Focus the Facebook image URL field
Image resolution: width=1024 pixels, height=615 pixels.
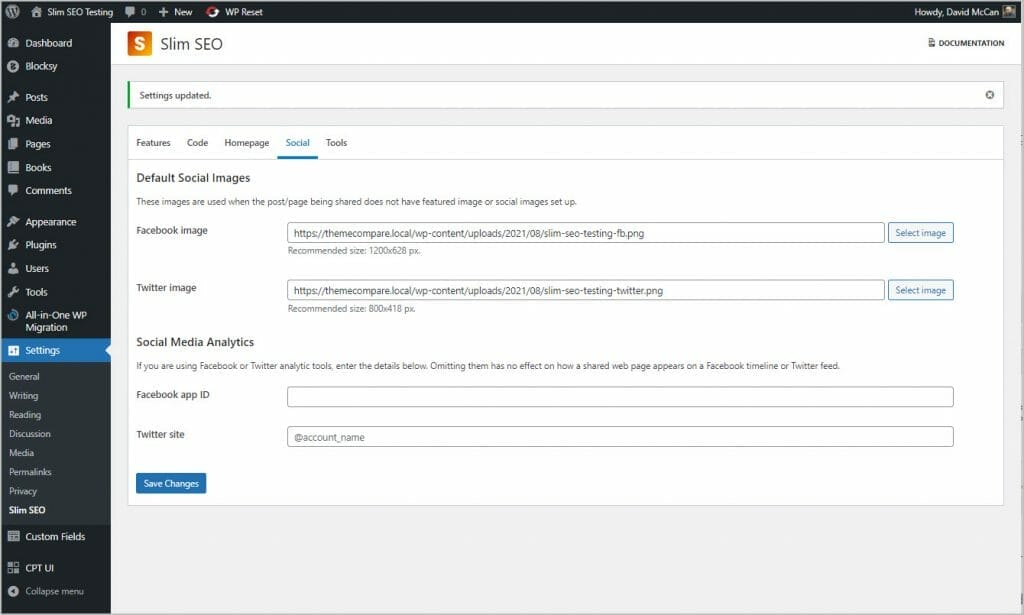tap(586, 233)
